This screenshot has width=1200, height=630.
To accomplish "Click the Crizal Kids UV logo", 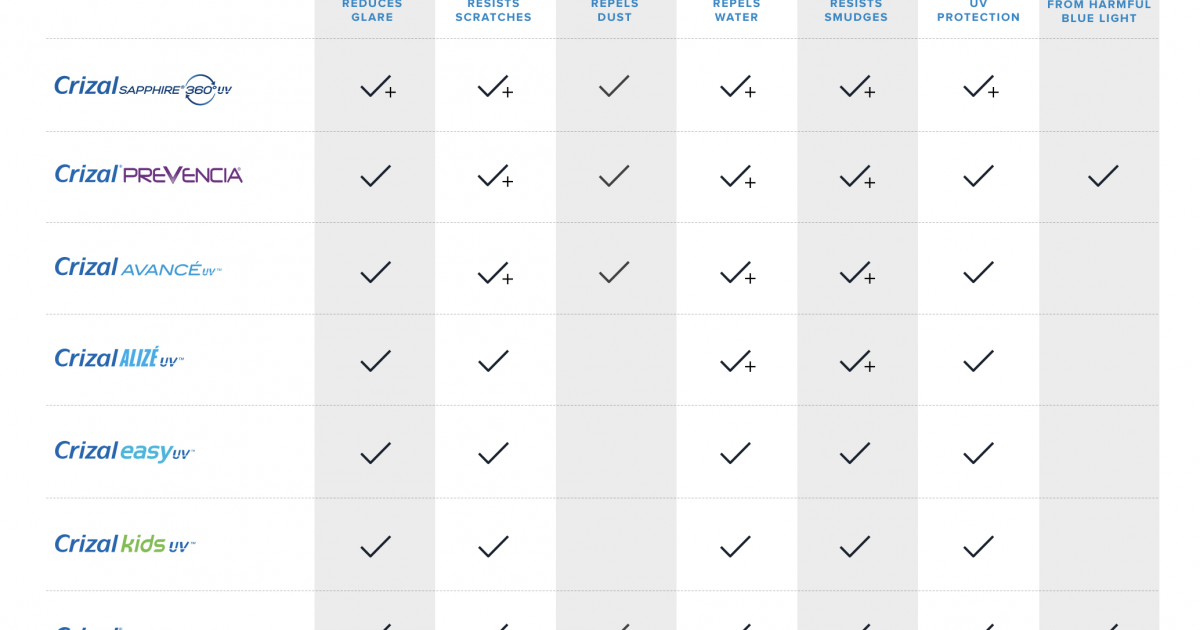I will point(125,543).
